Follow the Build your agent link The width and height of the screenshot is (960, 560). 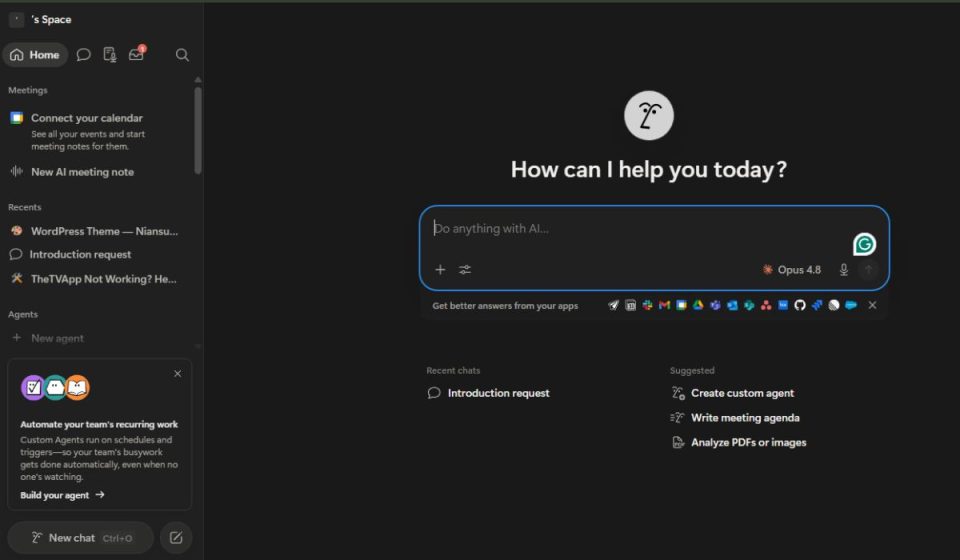click(62, 495)
